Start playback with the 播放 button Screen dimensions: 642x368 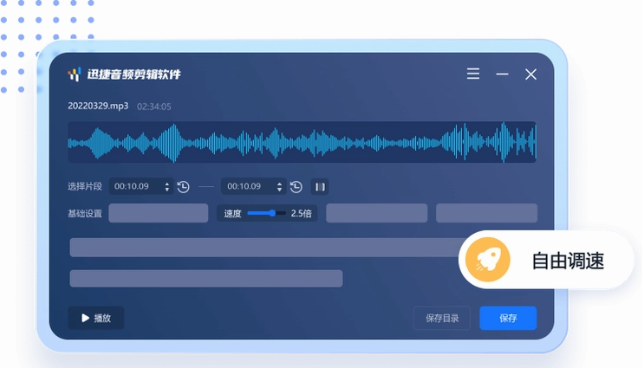pyautogui.click(x=96, y=318)
